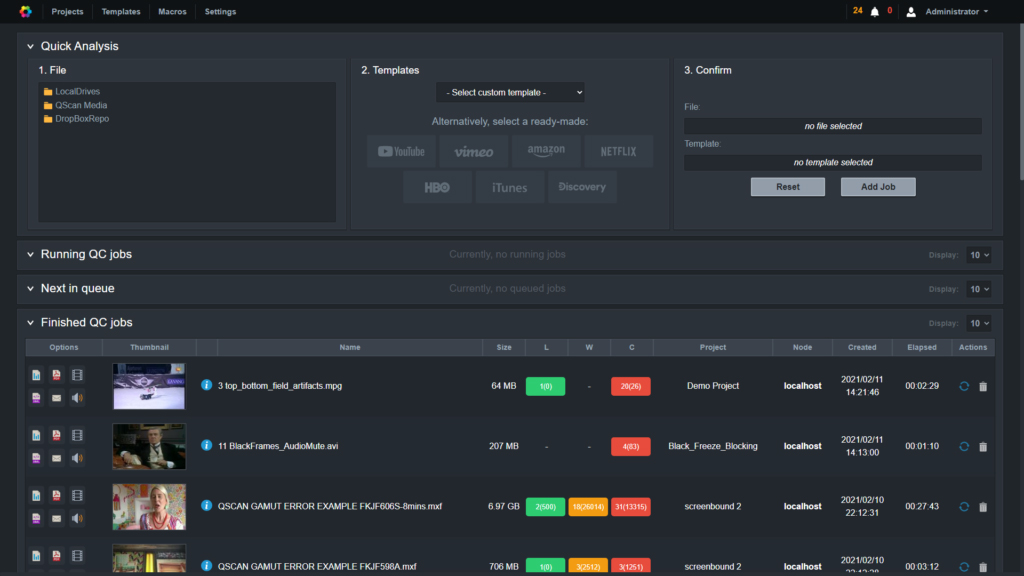Select the Vimeo ready-made template
This screenshot has width=1024, height=576.
point(473,152)
